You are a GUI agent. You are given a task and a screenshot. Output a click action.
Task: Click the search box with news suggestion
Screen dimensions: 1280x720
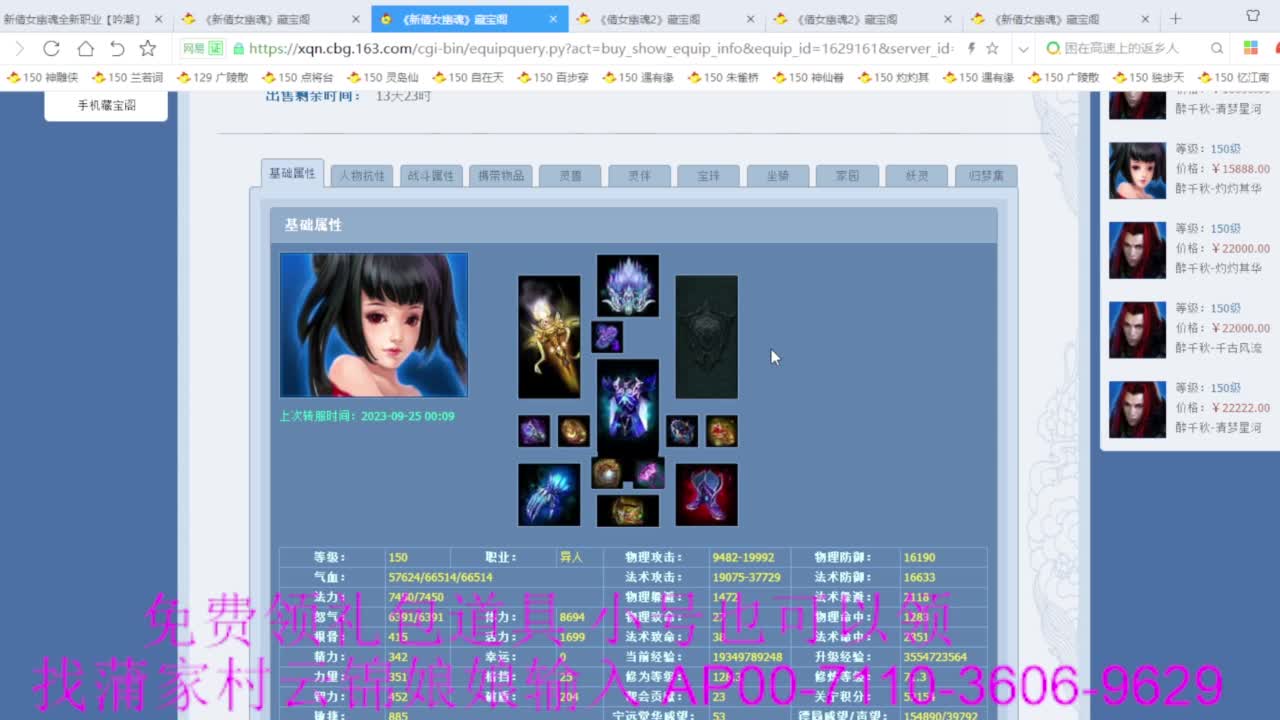tap(1120, 48)
